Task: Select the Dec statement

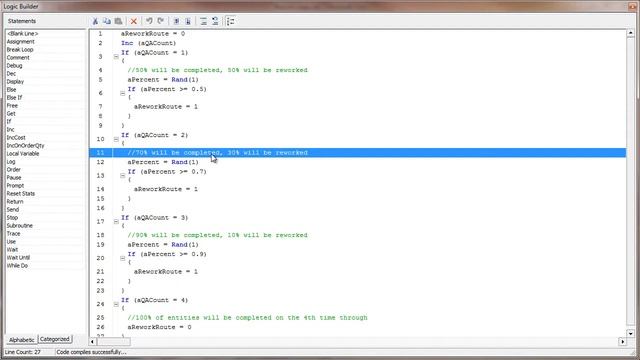Action: coord(11,73)
